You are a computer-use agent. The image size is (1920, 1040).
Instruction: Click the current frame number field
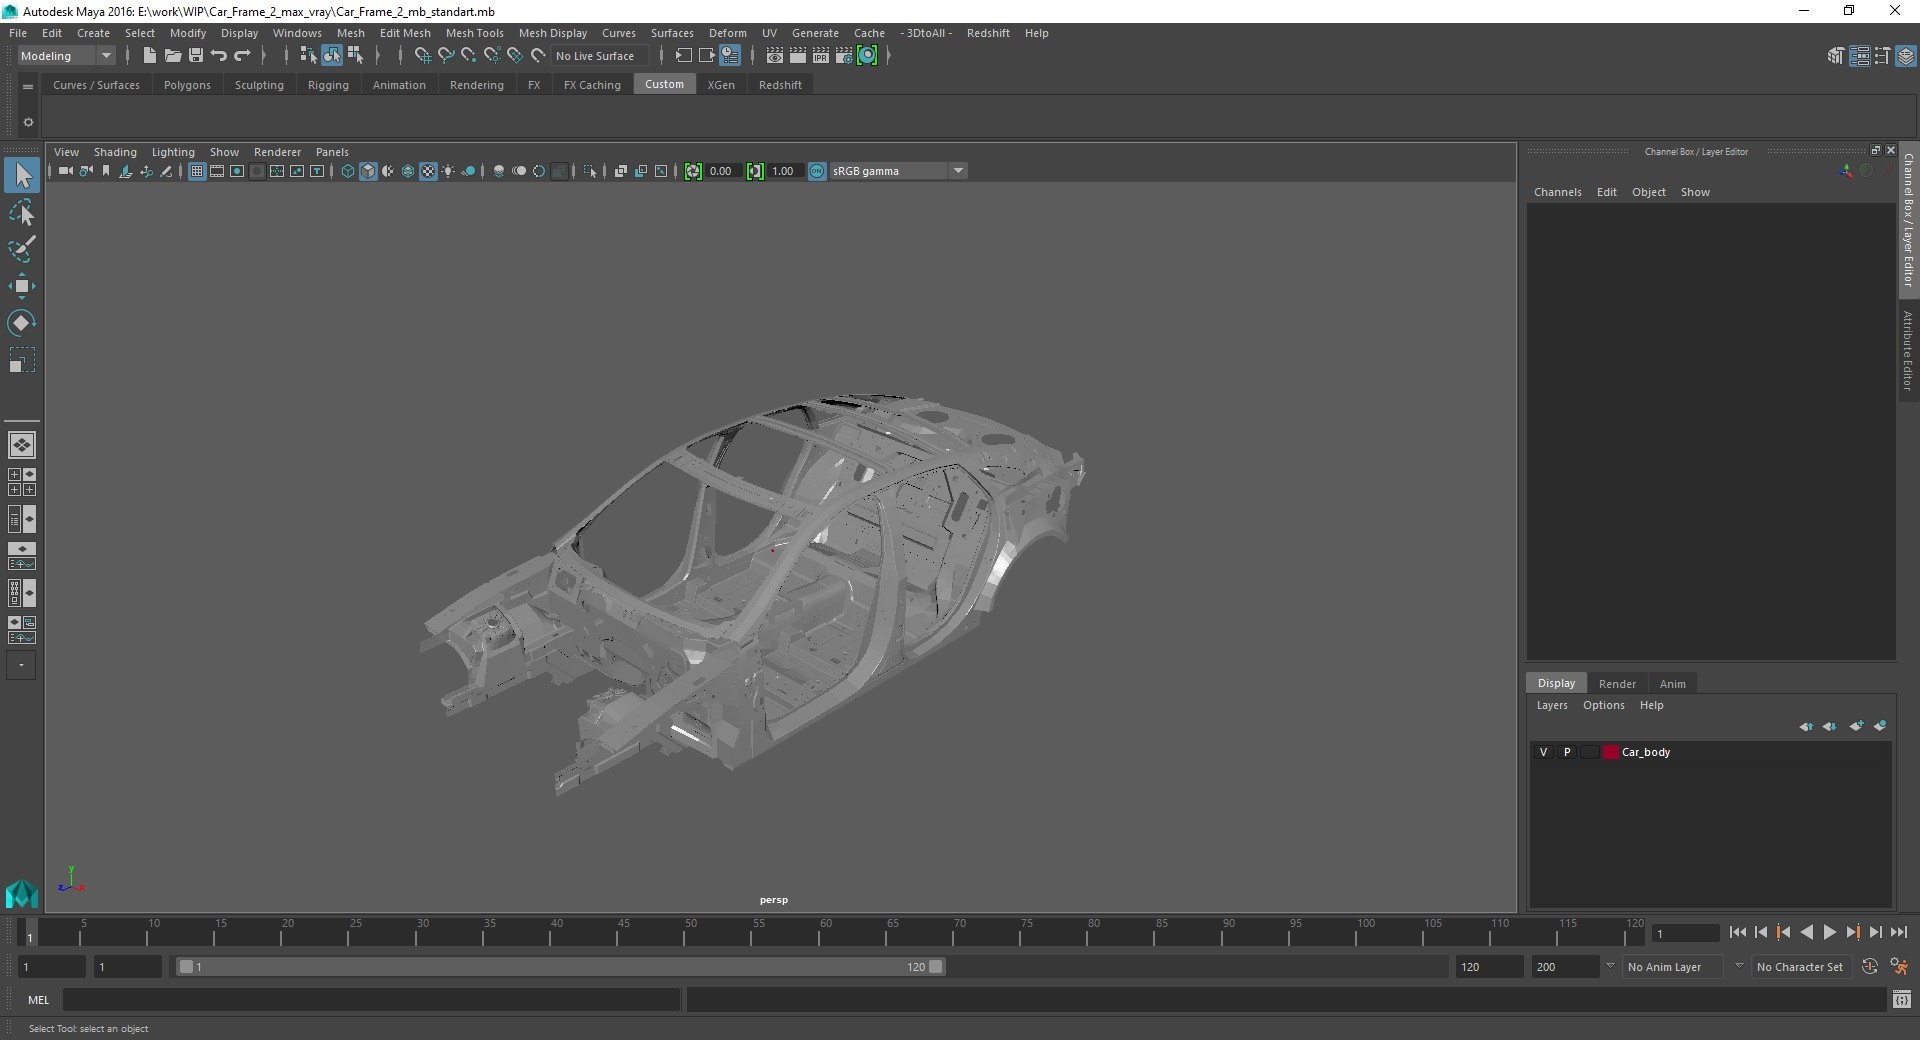pos(1686,933)
